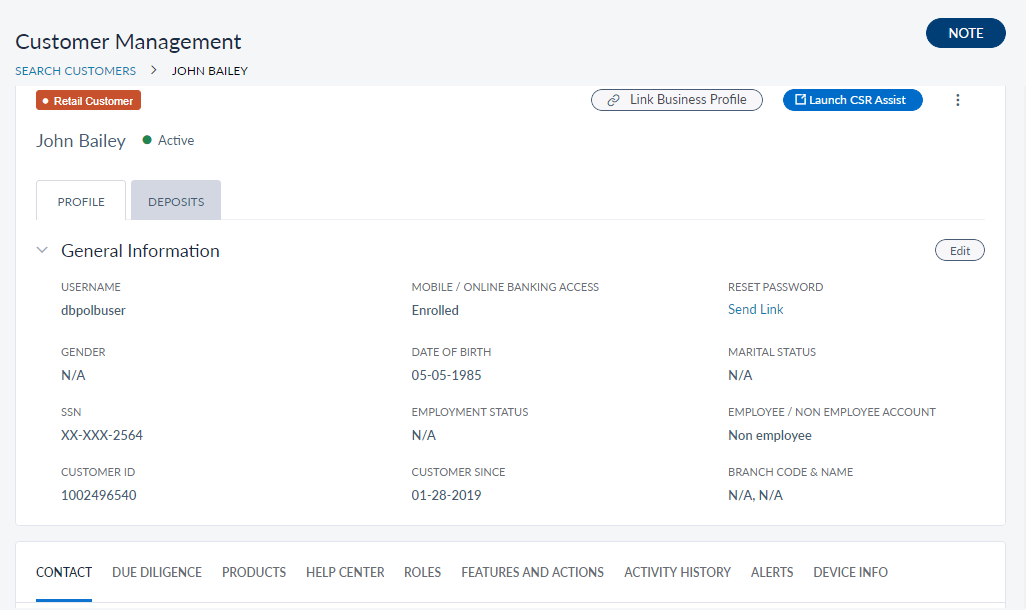The image size is (1026, 610).
Task: Collapse the General Information section
Action: coord(42,250)
